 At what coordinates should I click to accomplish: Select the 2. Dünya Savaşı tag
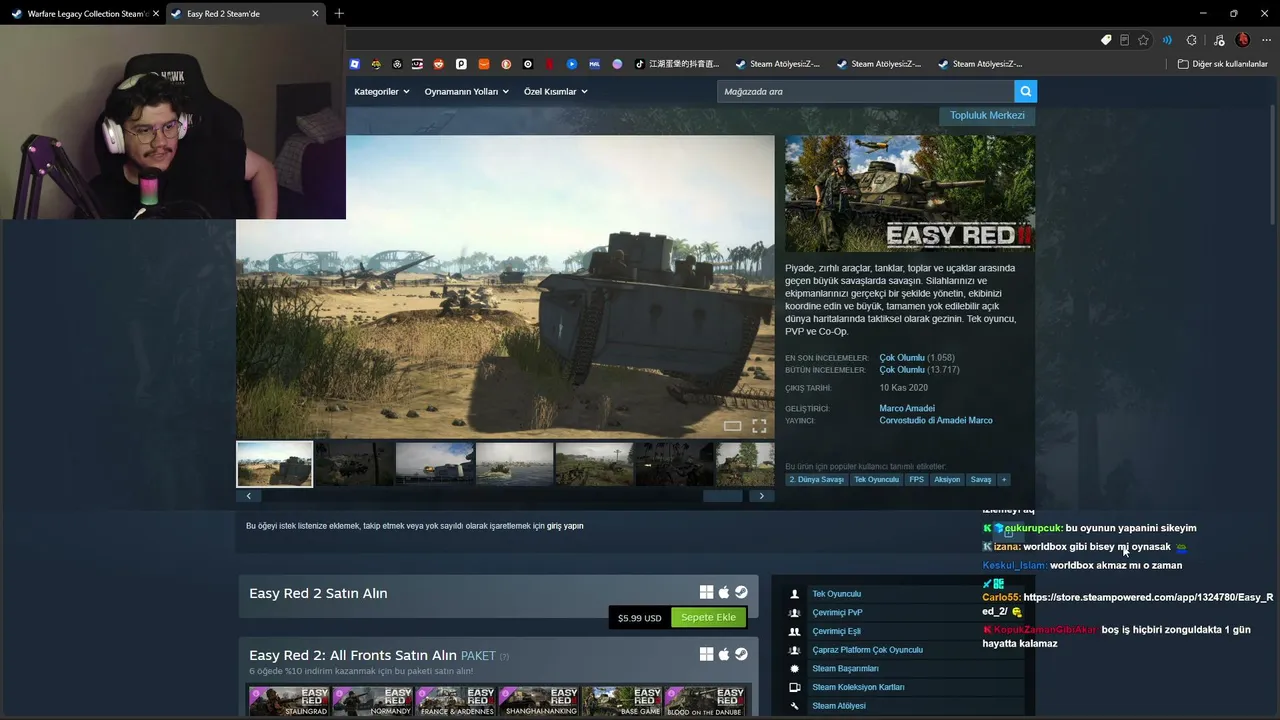coord(817,480)
